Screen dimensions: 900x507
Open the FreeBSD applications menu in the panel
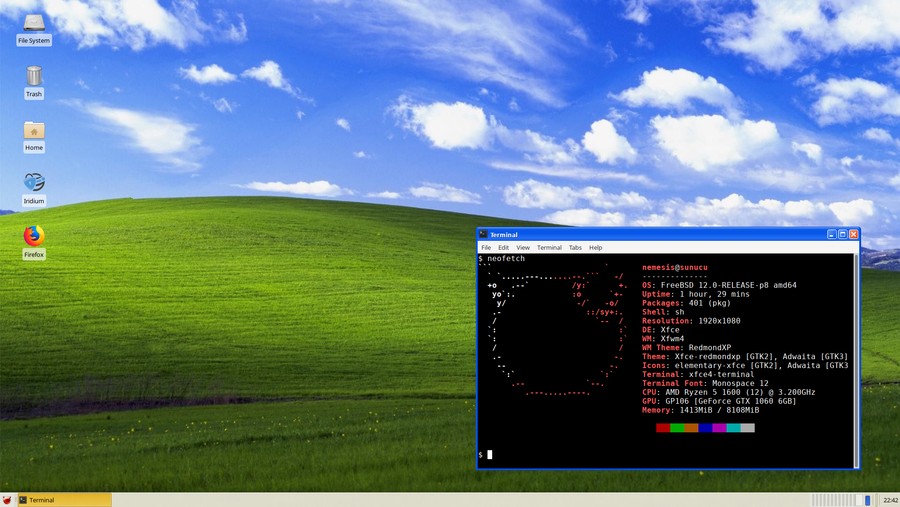(7, 500)
